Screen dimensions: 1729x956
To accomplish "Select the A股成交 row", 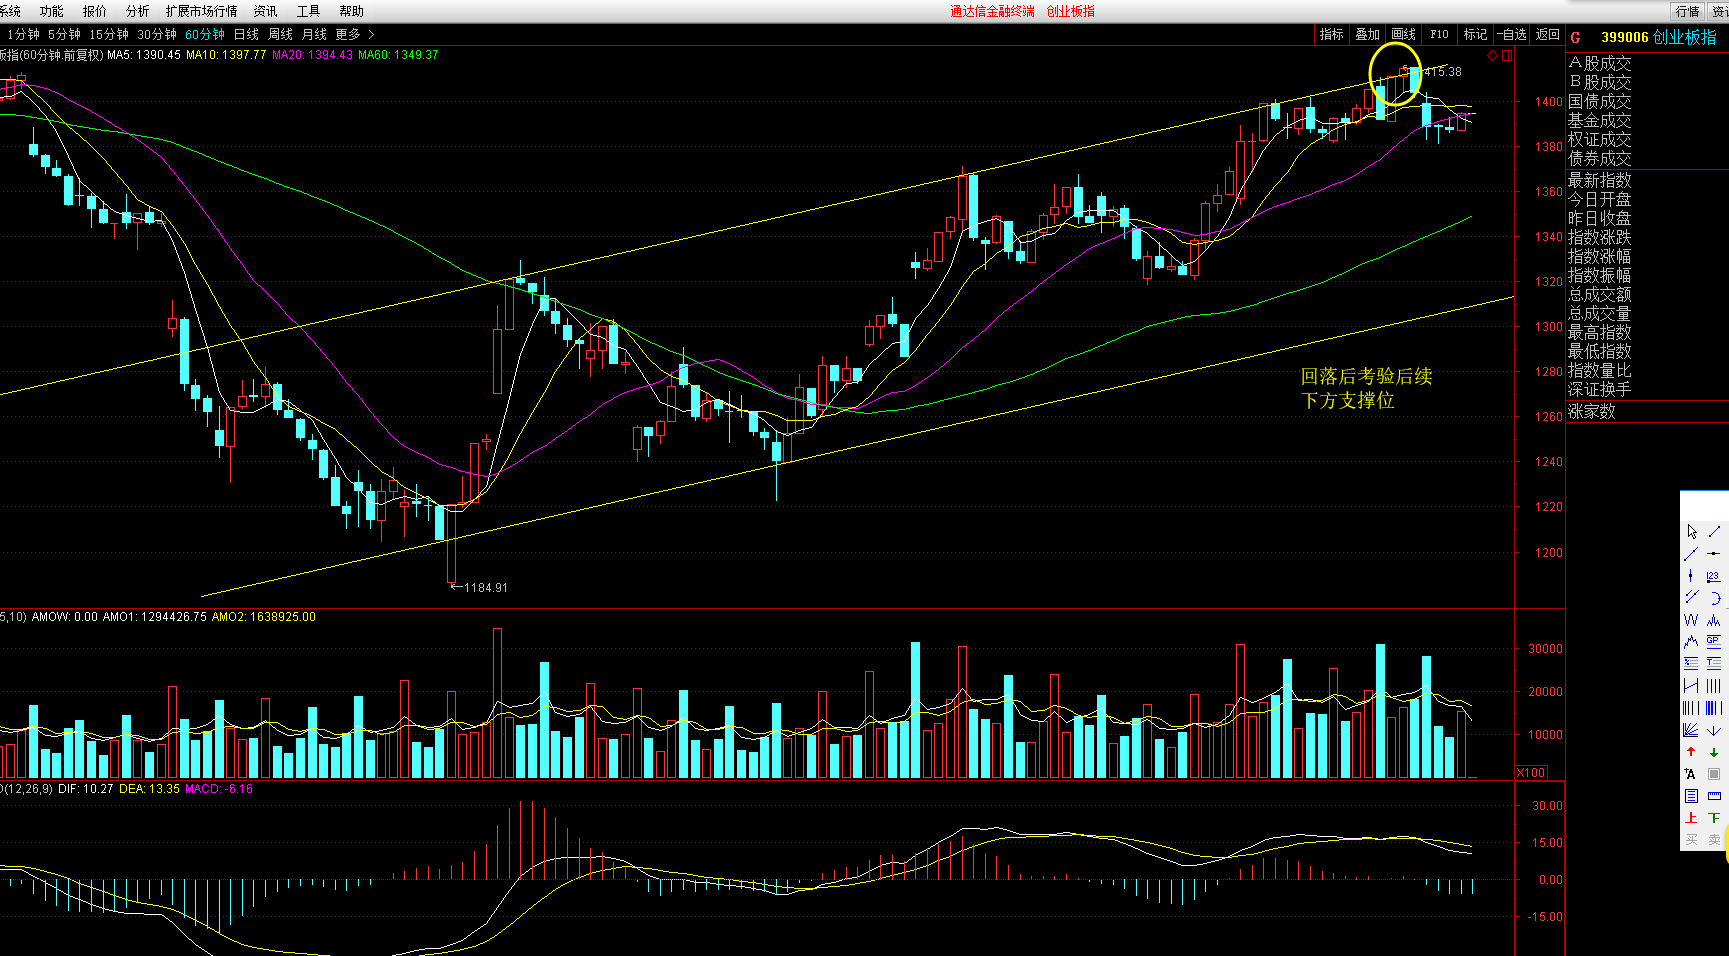I will tap(1600, 63).
